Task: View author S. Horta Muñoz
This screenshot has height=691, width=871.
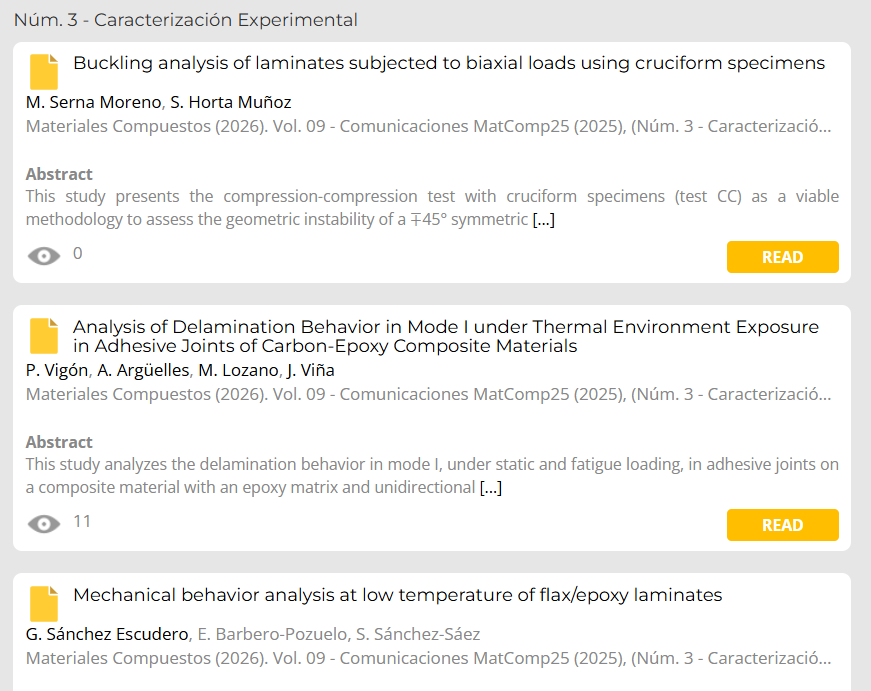Action: pos(231,102)
